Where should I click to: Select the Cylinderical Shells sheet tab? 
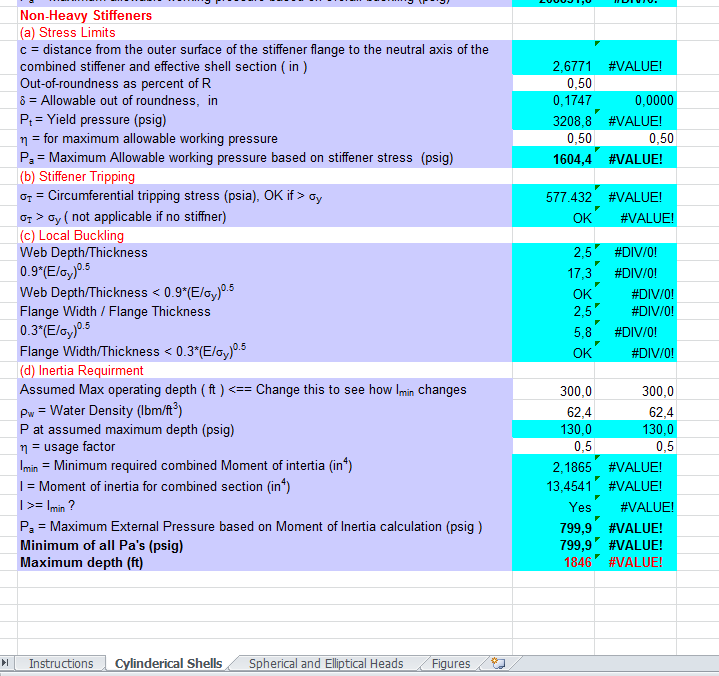click(x=168, y=664)
